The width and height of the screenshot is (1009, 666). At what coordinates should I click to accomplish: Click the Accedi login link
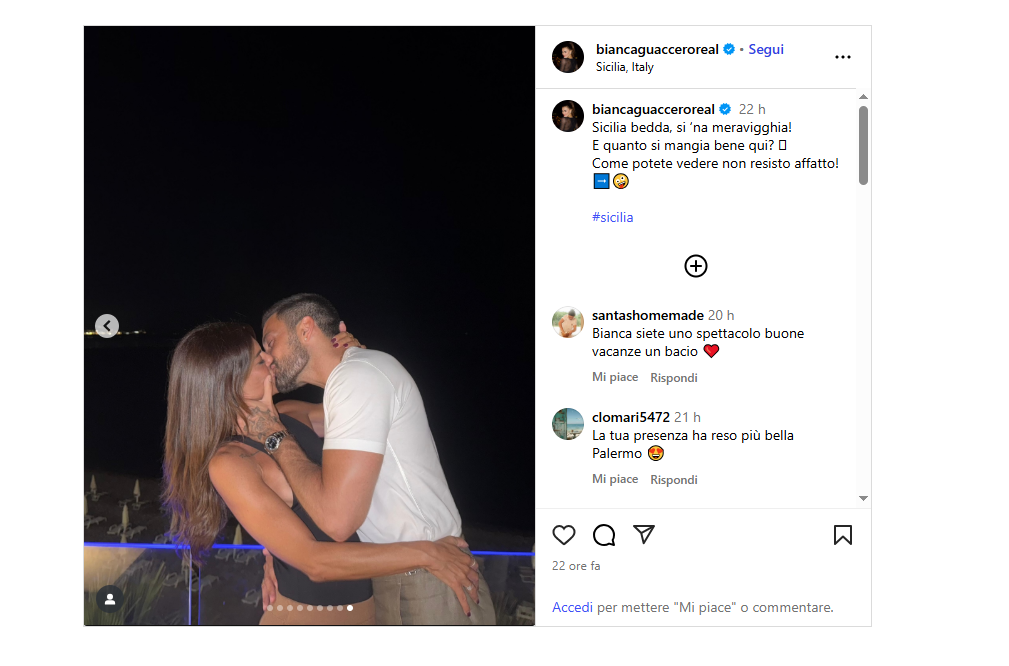572,607
